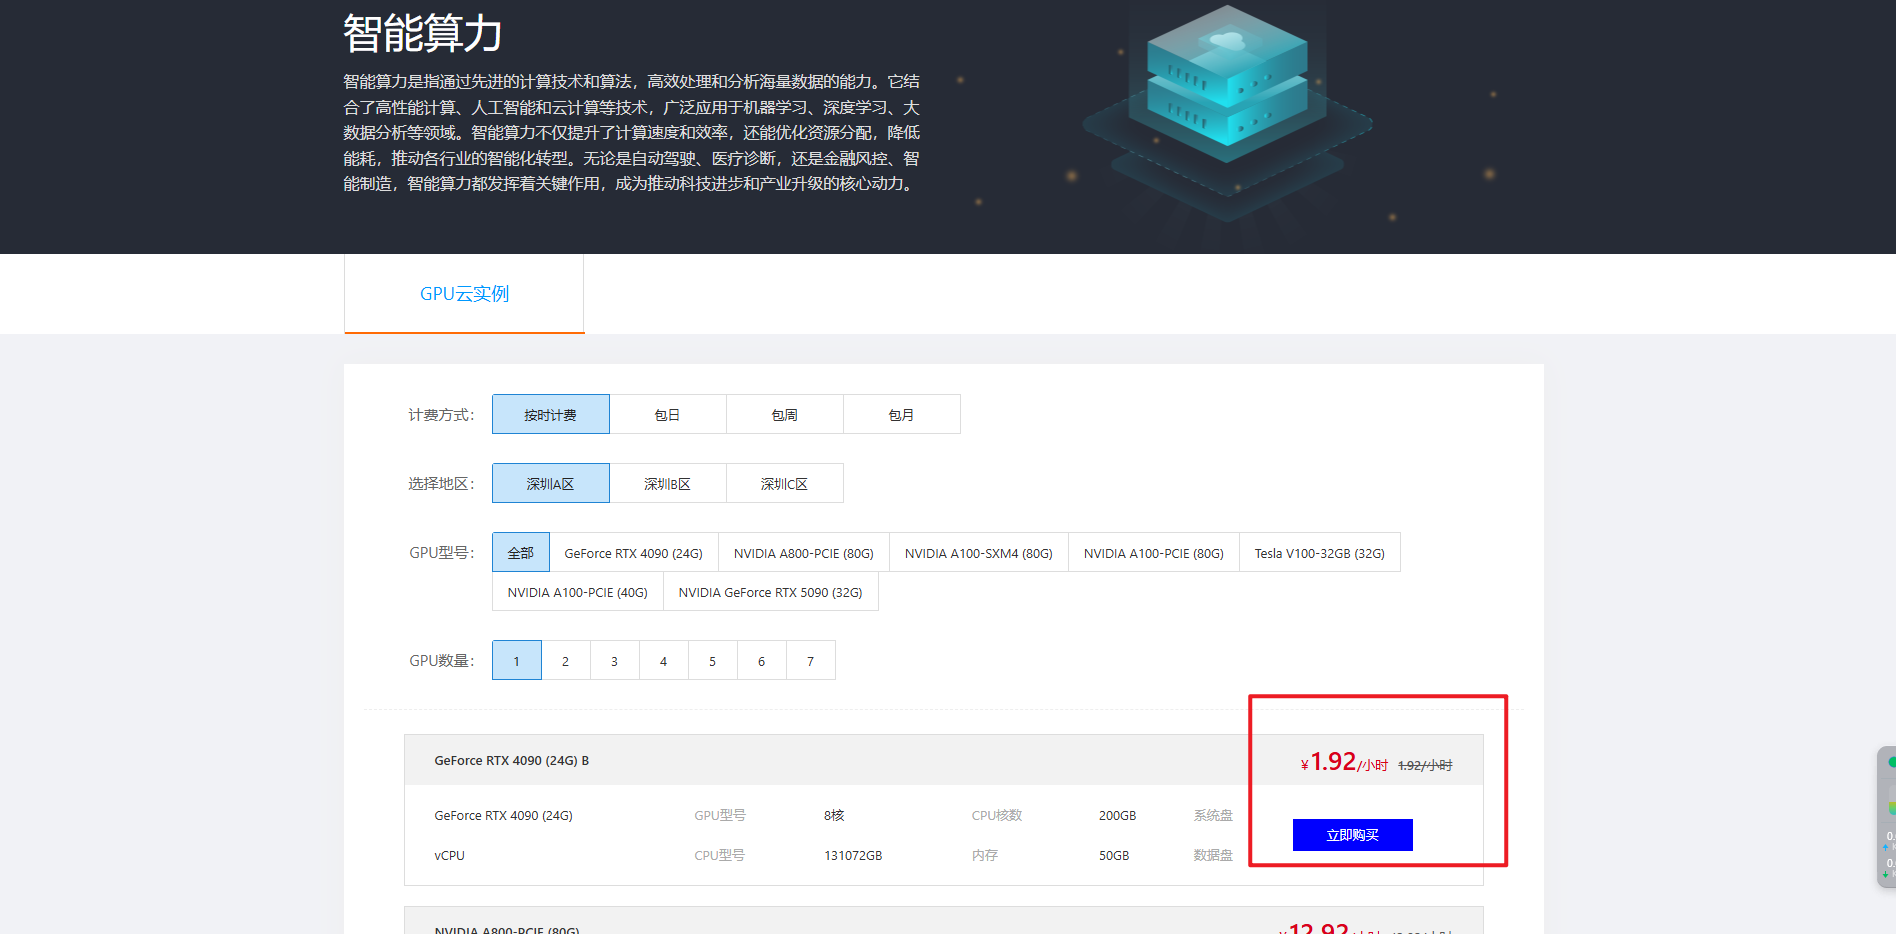Click the GeForce RTX 4090 (24G) B card title

511,761
